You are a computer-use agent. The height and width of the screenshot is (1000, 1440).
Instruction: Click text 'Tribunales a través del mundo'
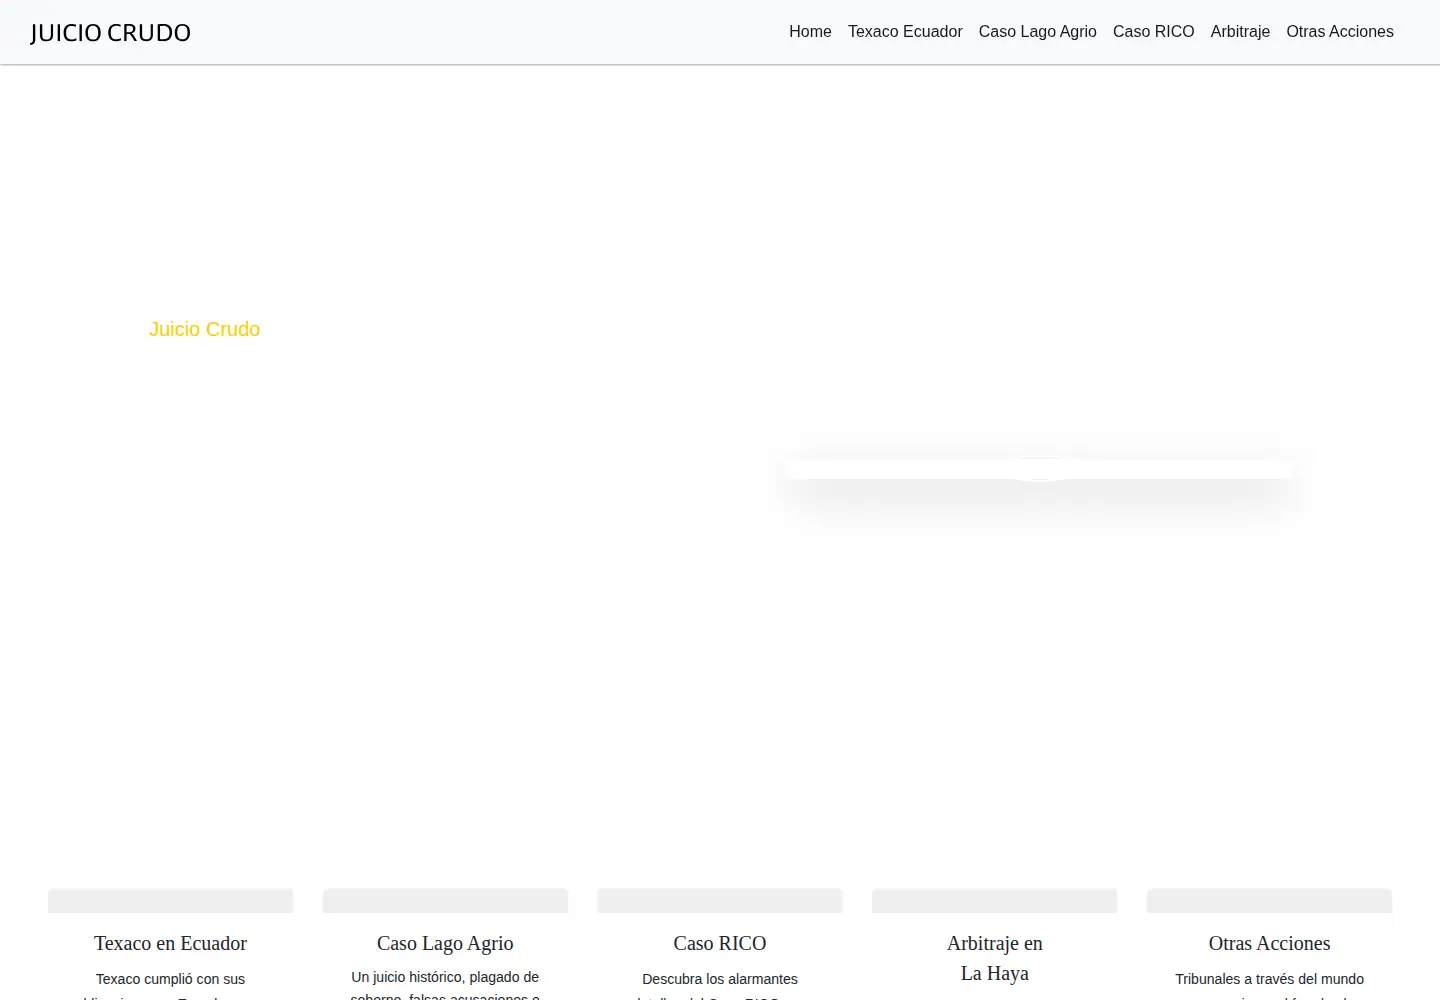pos(1269,979)
